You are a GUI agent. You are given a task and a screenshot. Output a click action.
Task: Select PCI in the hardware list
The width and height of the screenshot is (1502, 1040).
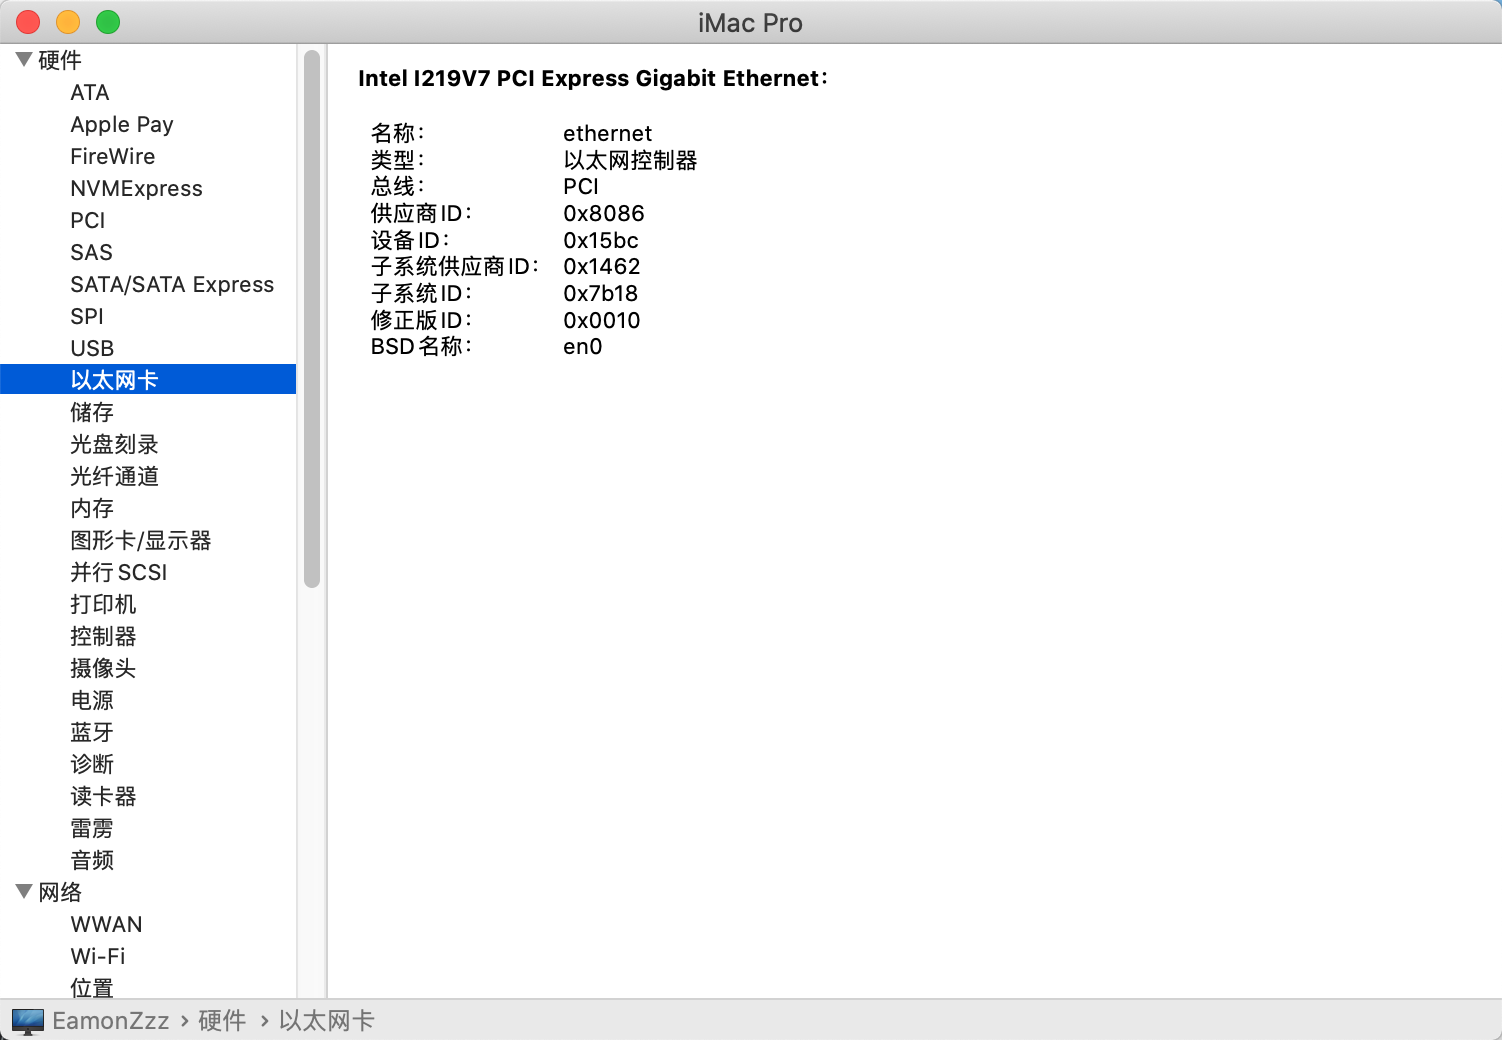coord(88,220)
